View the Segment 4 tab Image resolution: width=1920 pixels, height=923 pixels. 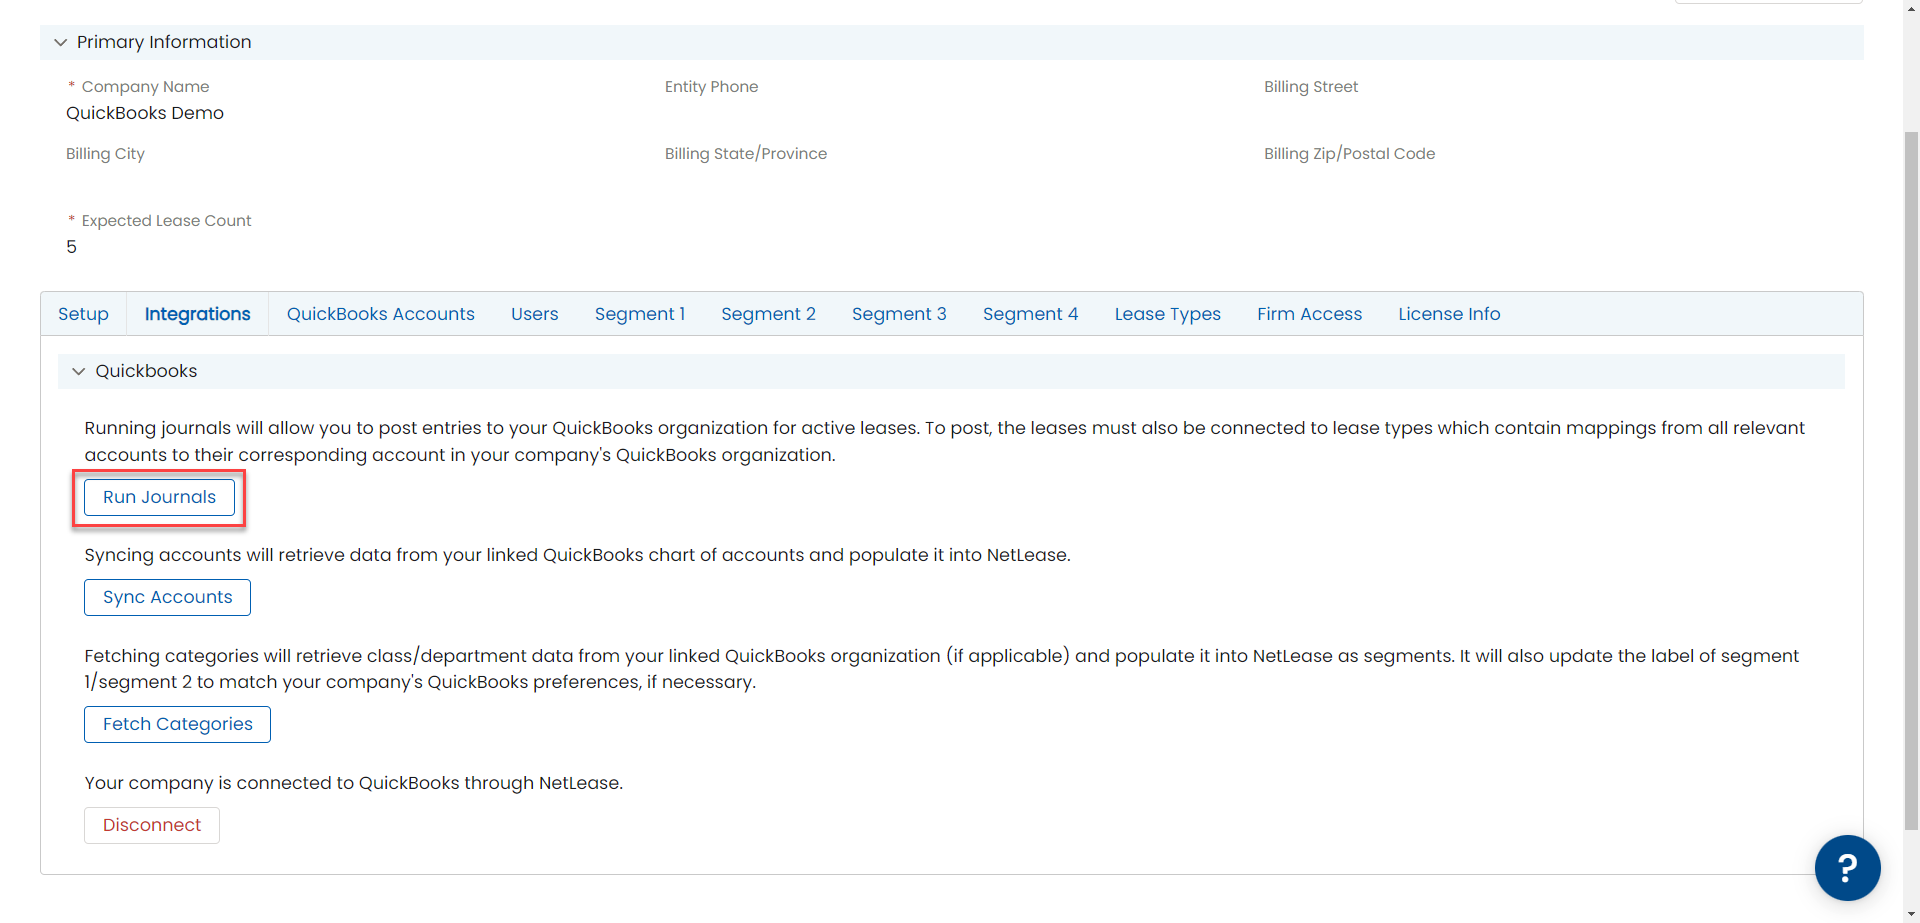tap(1031, 314)
